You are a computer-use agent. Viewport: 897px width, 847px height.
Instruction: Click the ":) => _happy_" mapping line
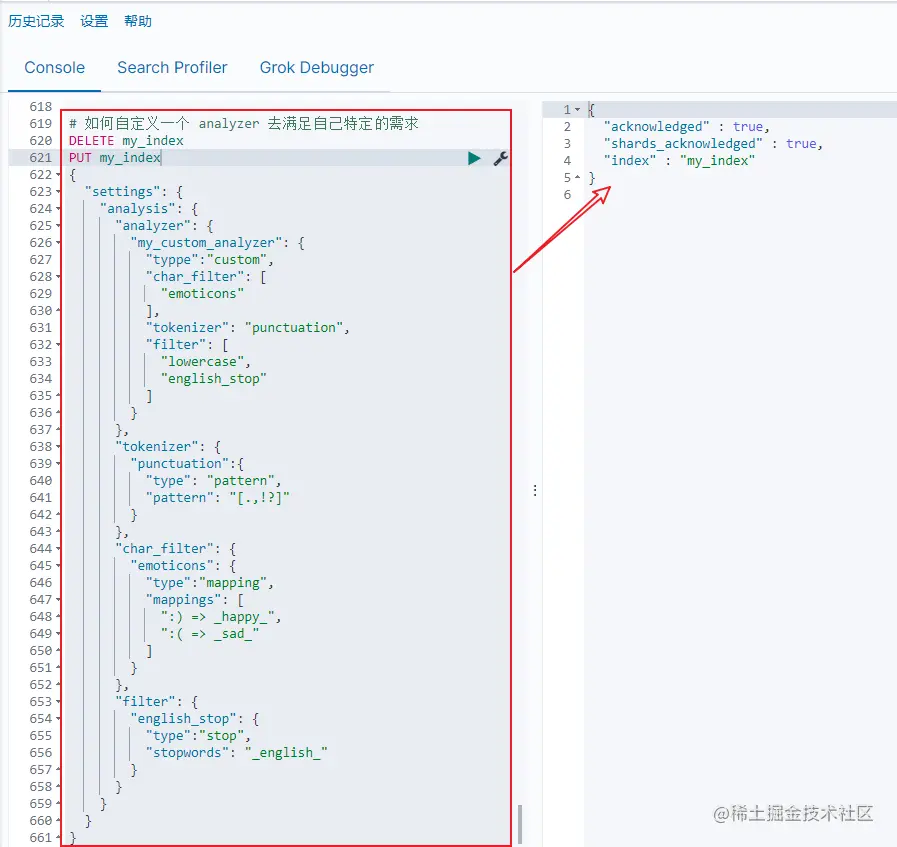pyautogui.click(x=221, y=617)
